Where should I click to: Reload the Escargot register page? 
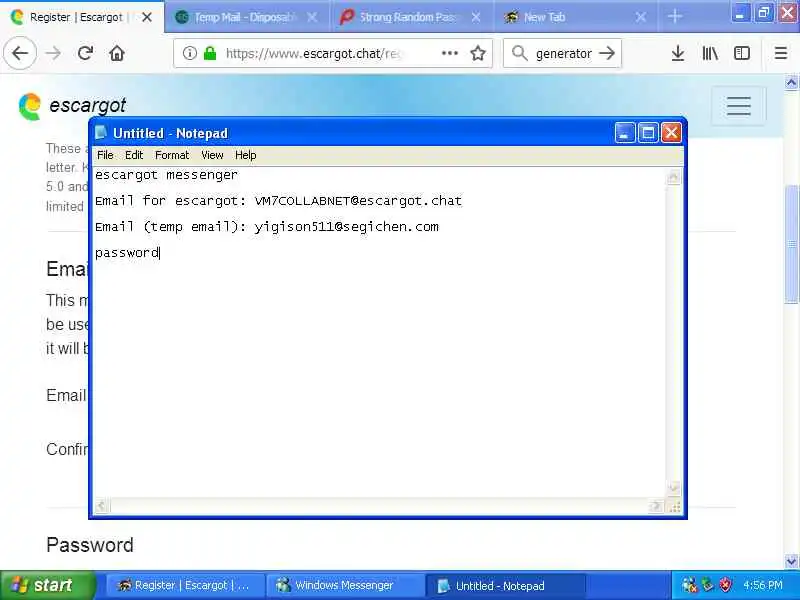click(x=85, y=53)
